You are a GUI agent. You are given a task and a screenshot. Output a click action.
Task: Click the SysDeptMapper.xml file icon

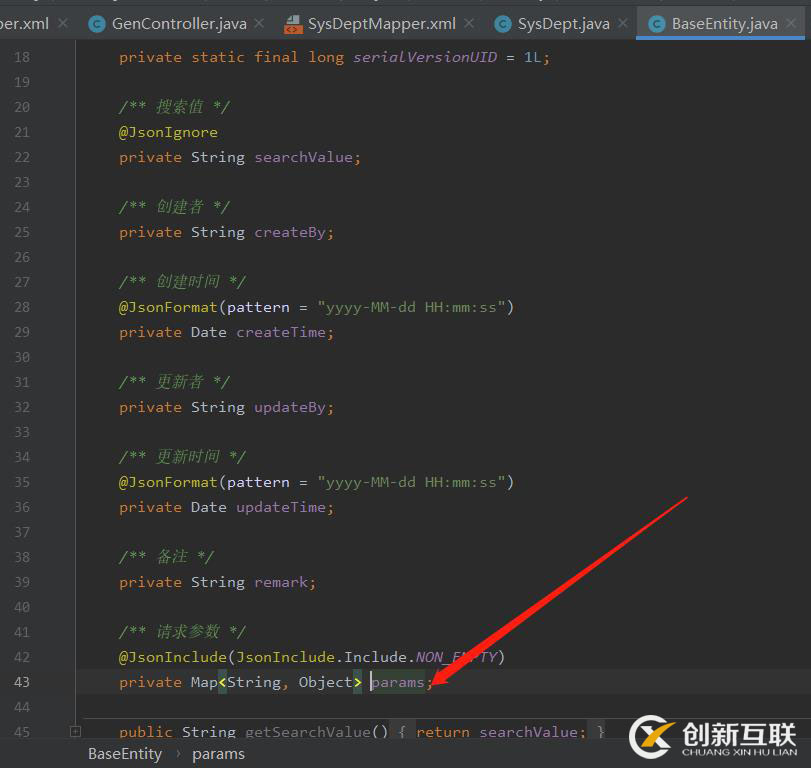[x=293, y=23]
